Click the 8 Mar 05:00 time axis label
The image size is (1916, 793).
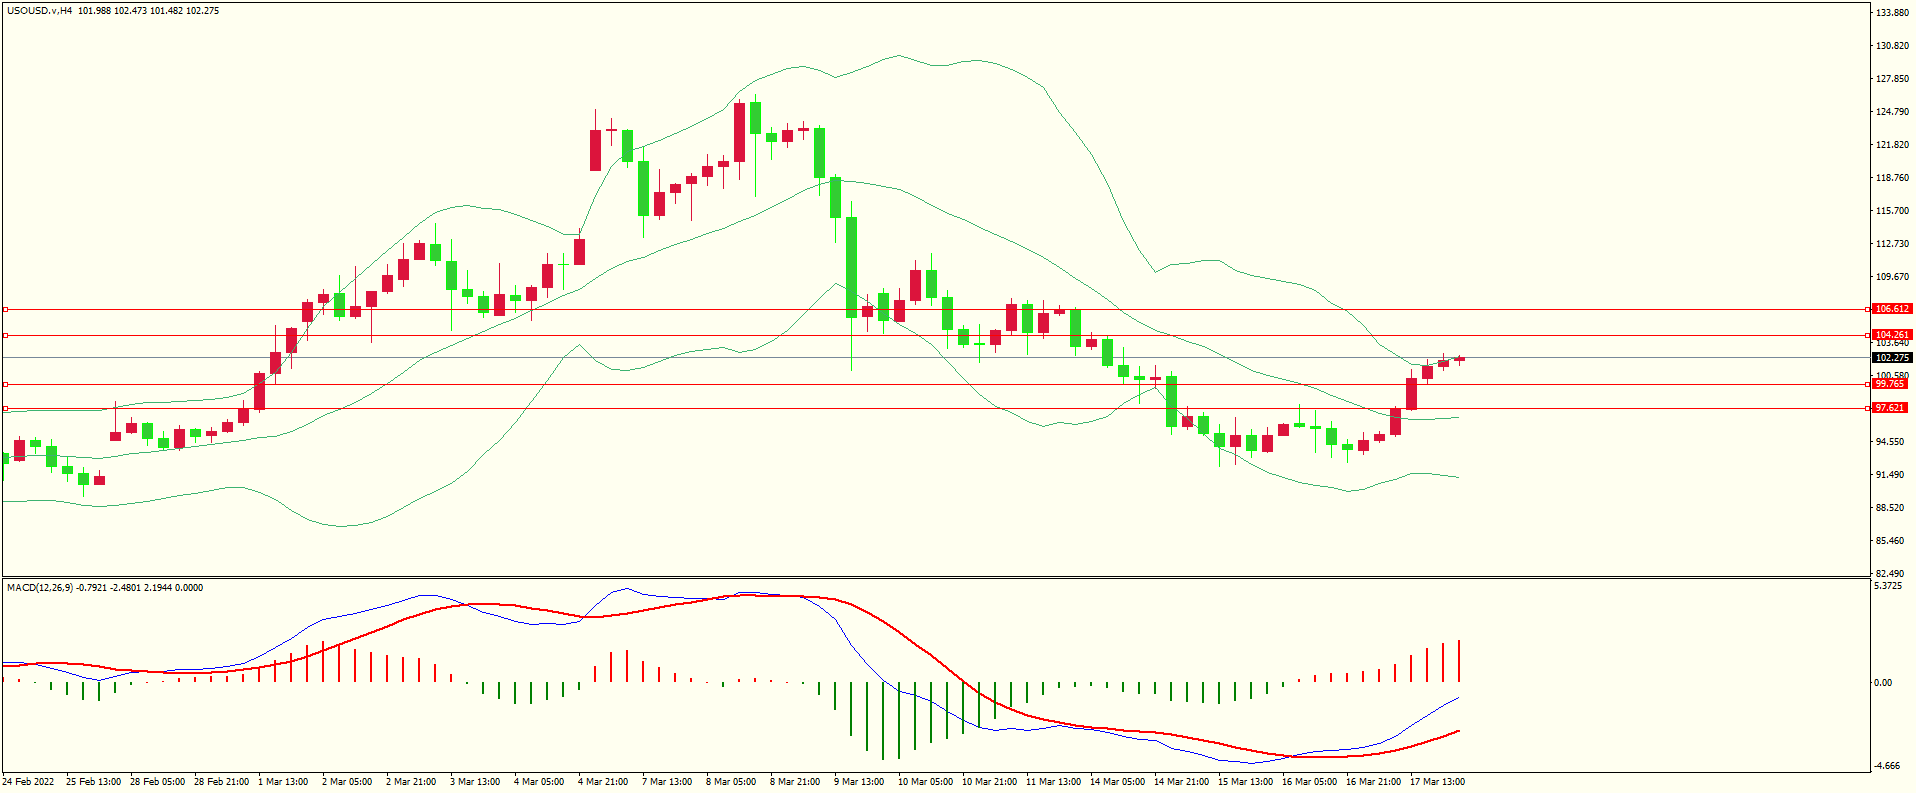(x=731, y=782)
